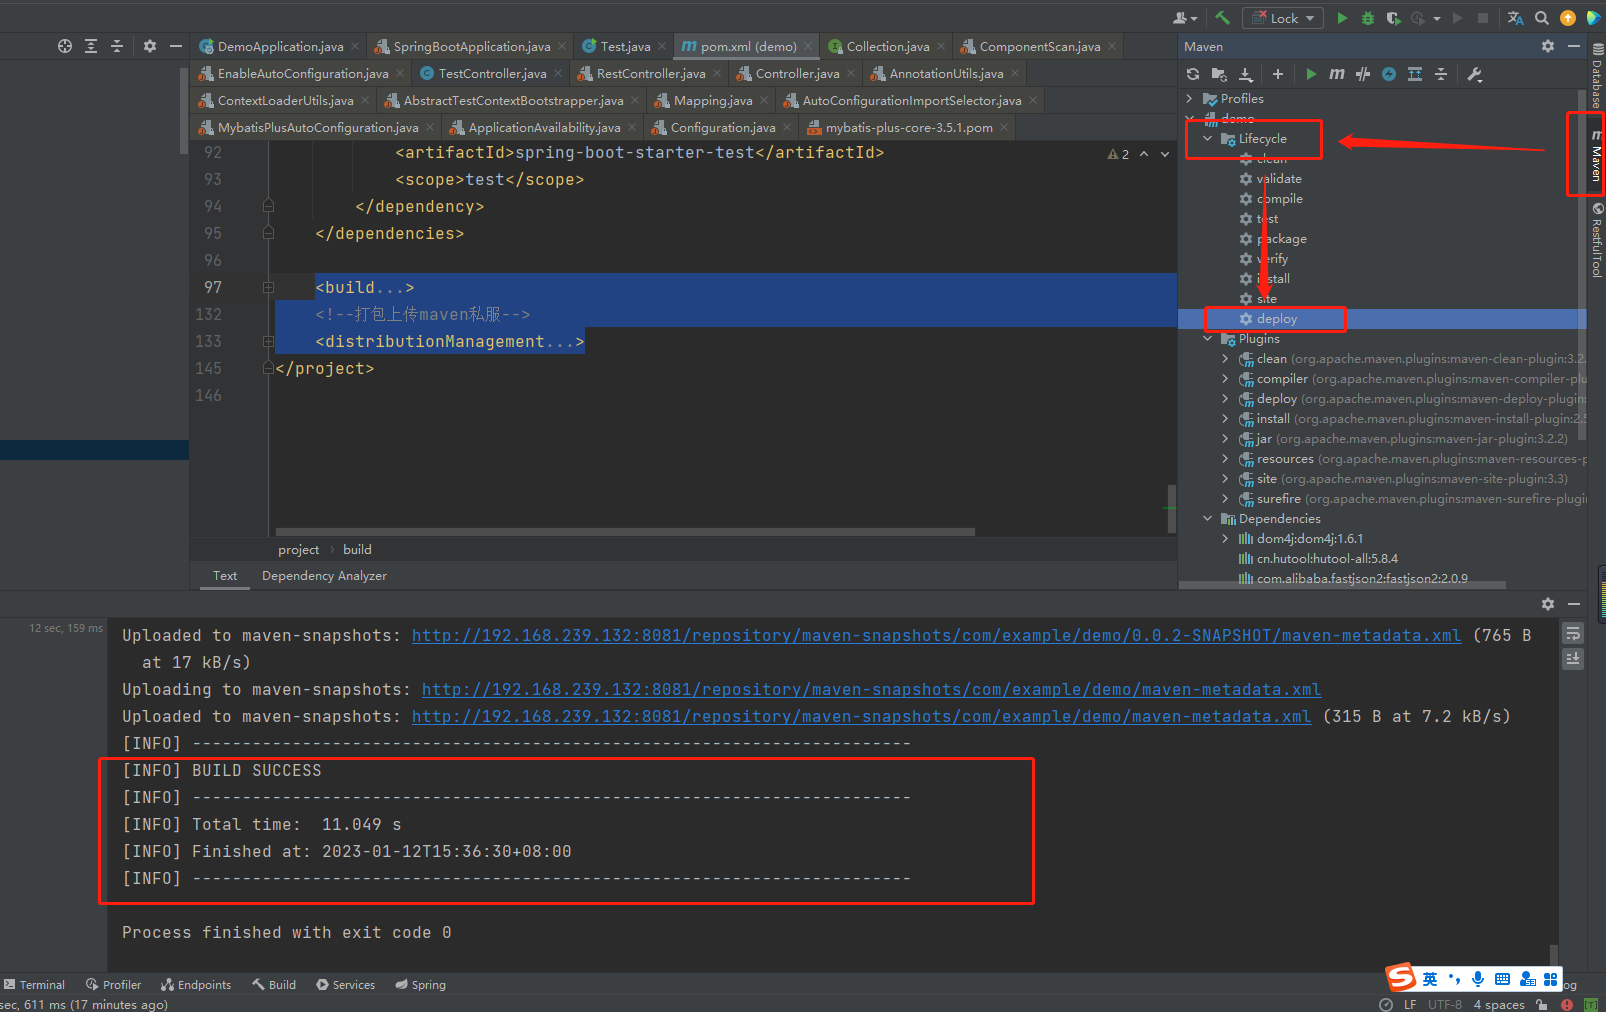Select 'project' in the breadcrumb bar
Viewport: 1606px width, 1012px height.
pyautogui.click(x=298, y=550)
